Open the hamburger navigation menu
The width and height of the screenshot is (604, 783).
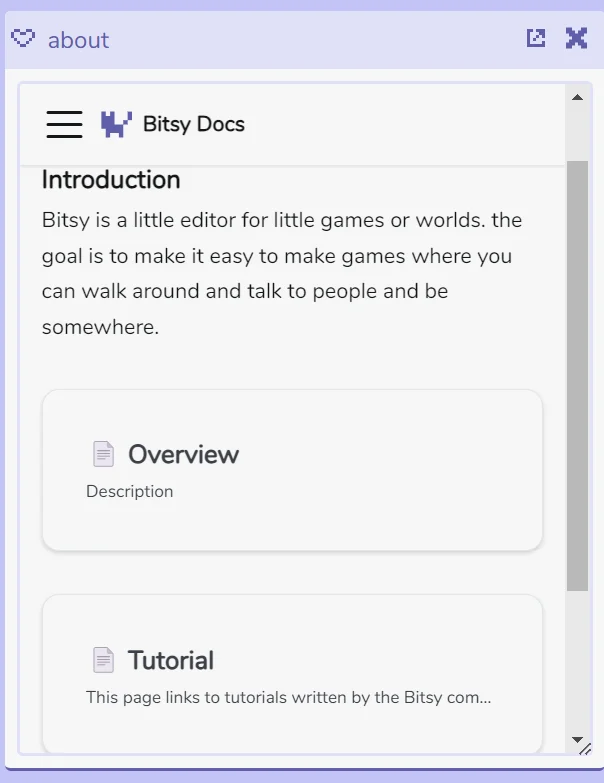[64, 124]
